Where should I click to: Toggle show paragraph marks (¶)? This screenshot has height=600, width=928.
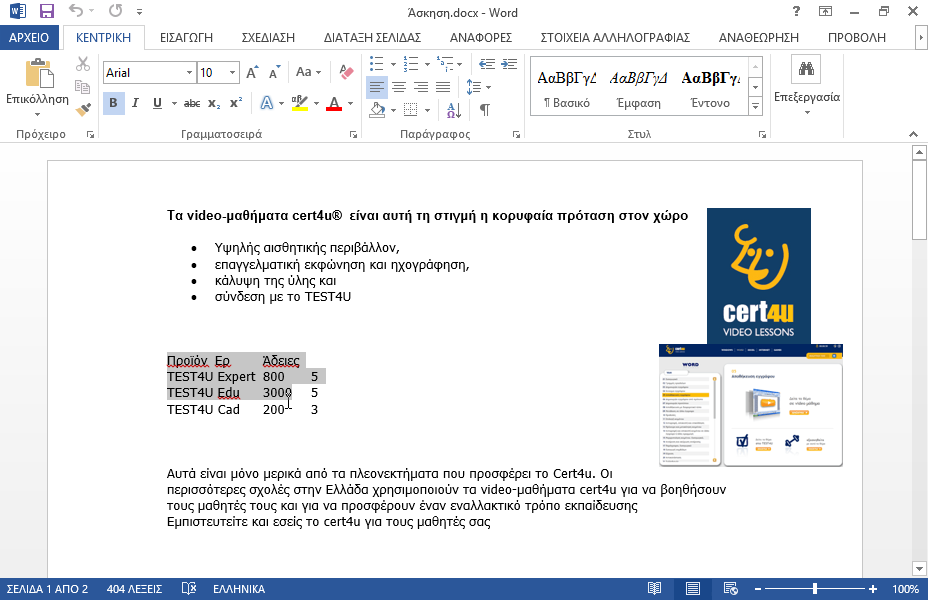coord(484,109)
